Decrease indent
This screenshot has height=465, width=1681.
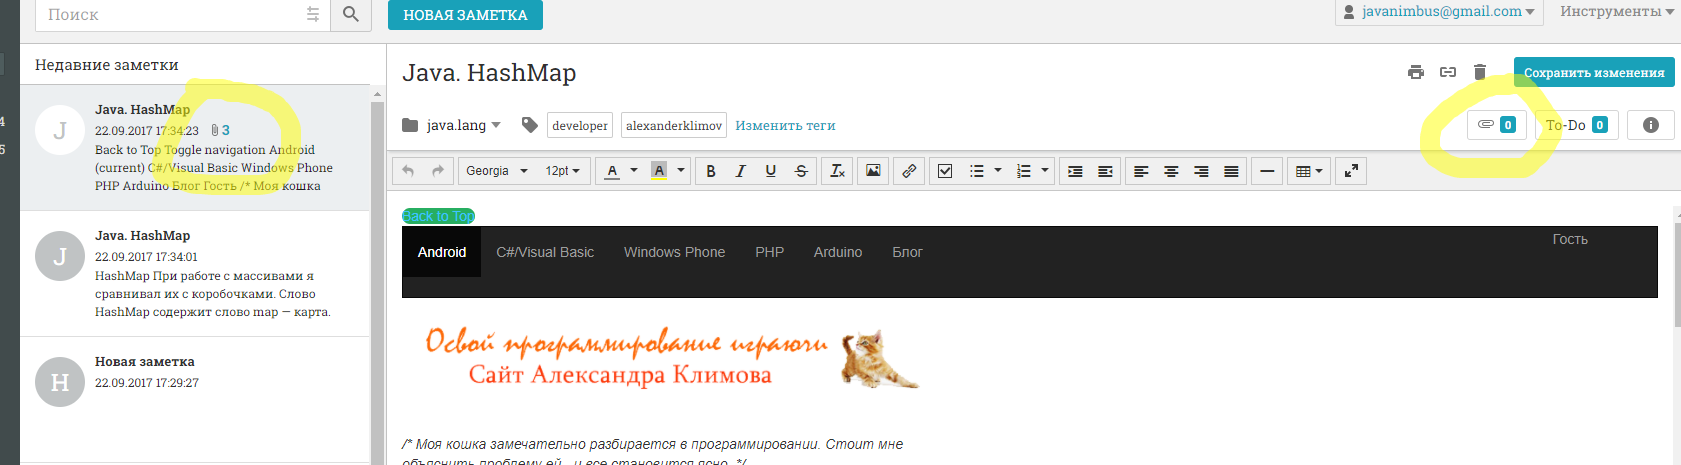click(1105, 171)
